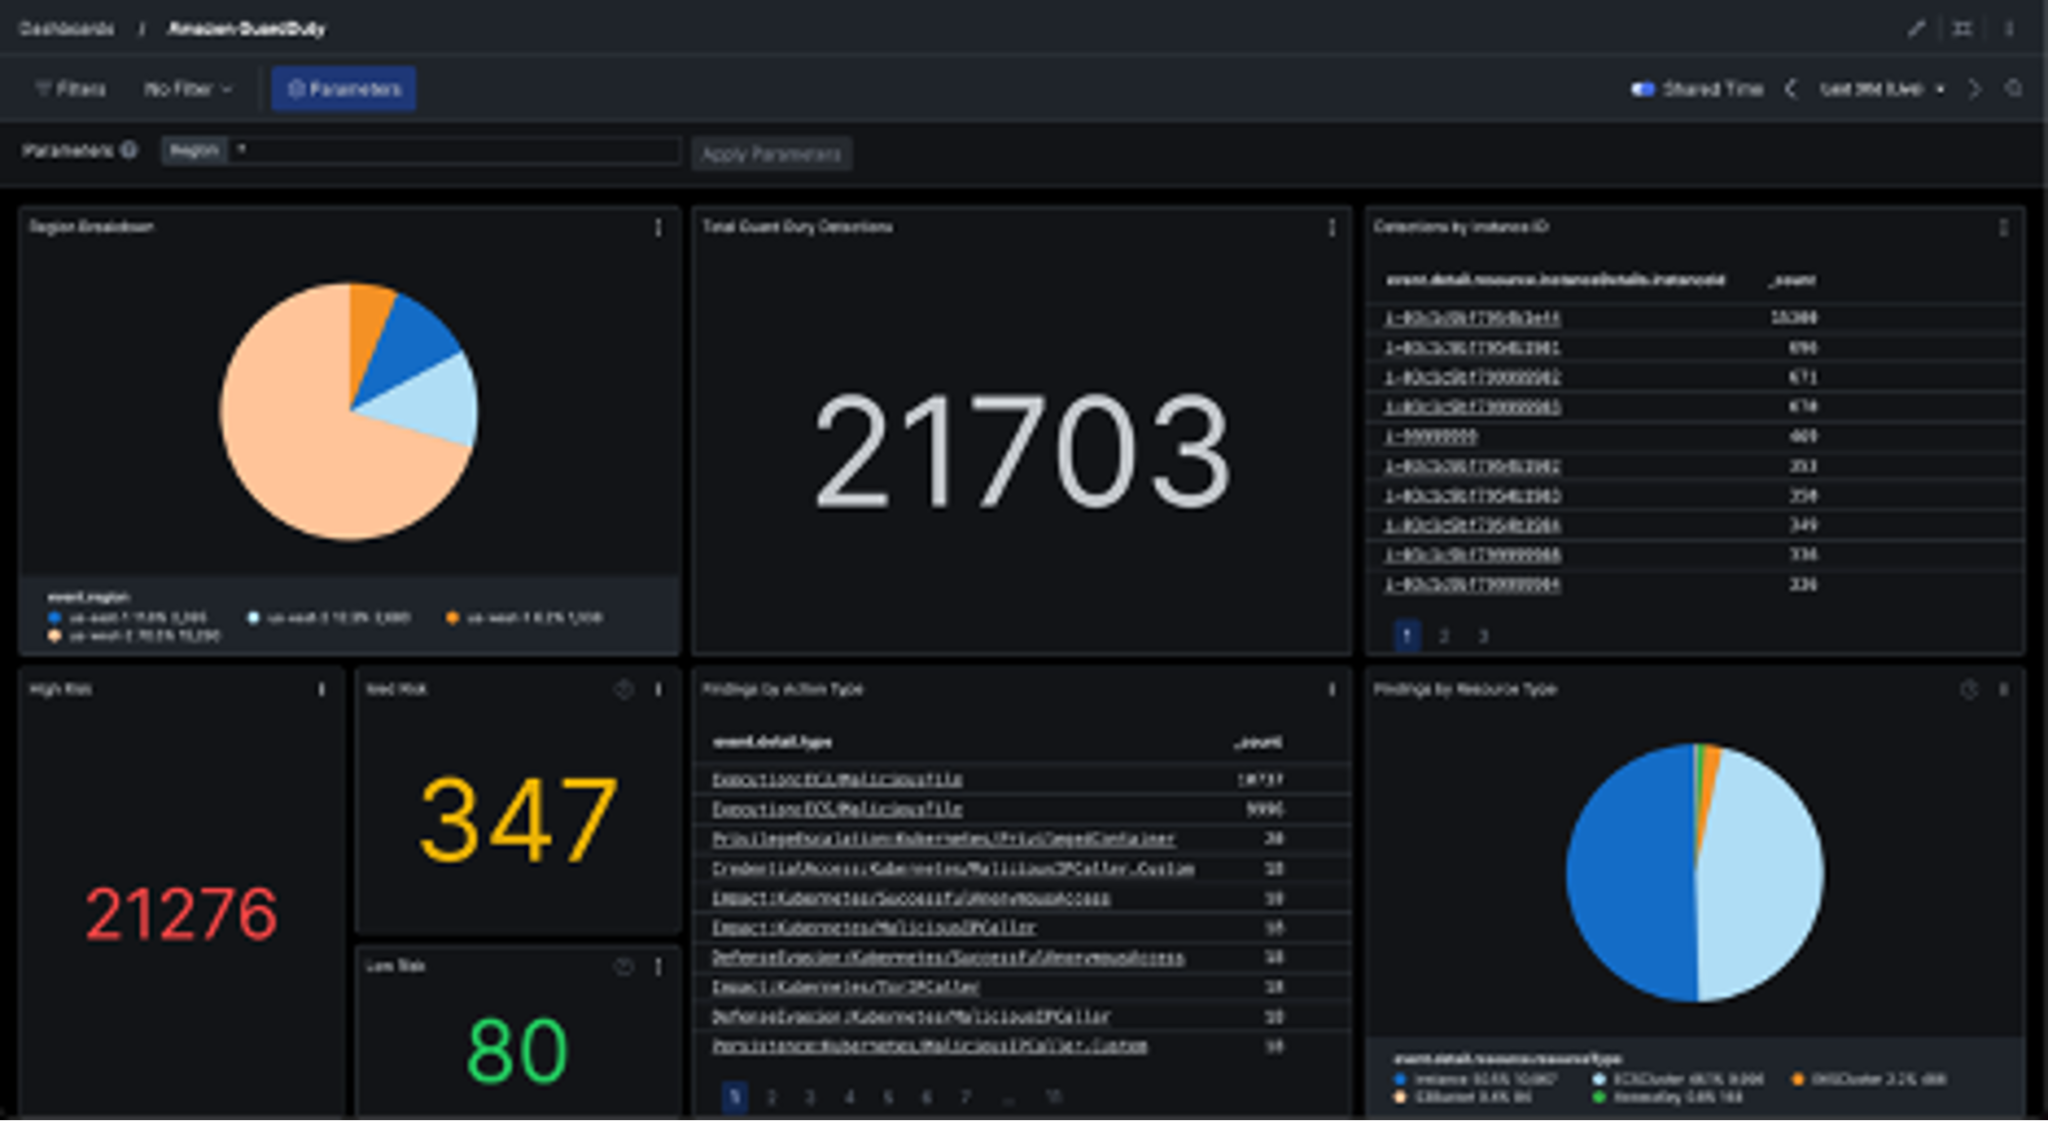Open the Region Breakdown panel options menu
Screen dimensions: 2048x1121
[658, 227]
